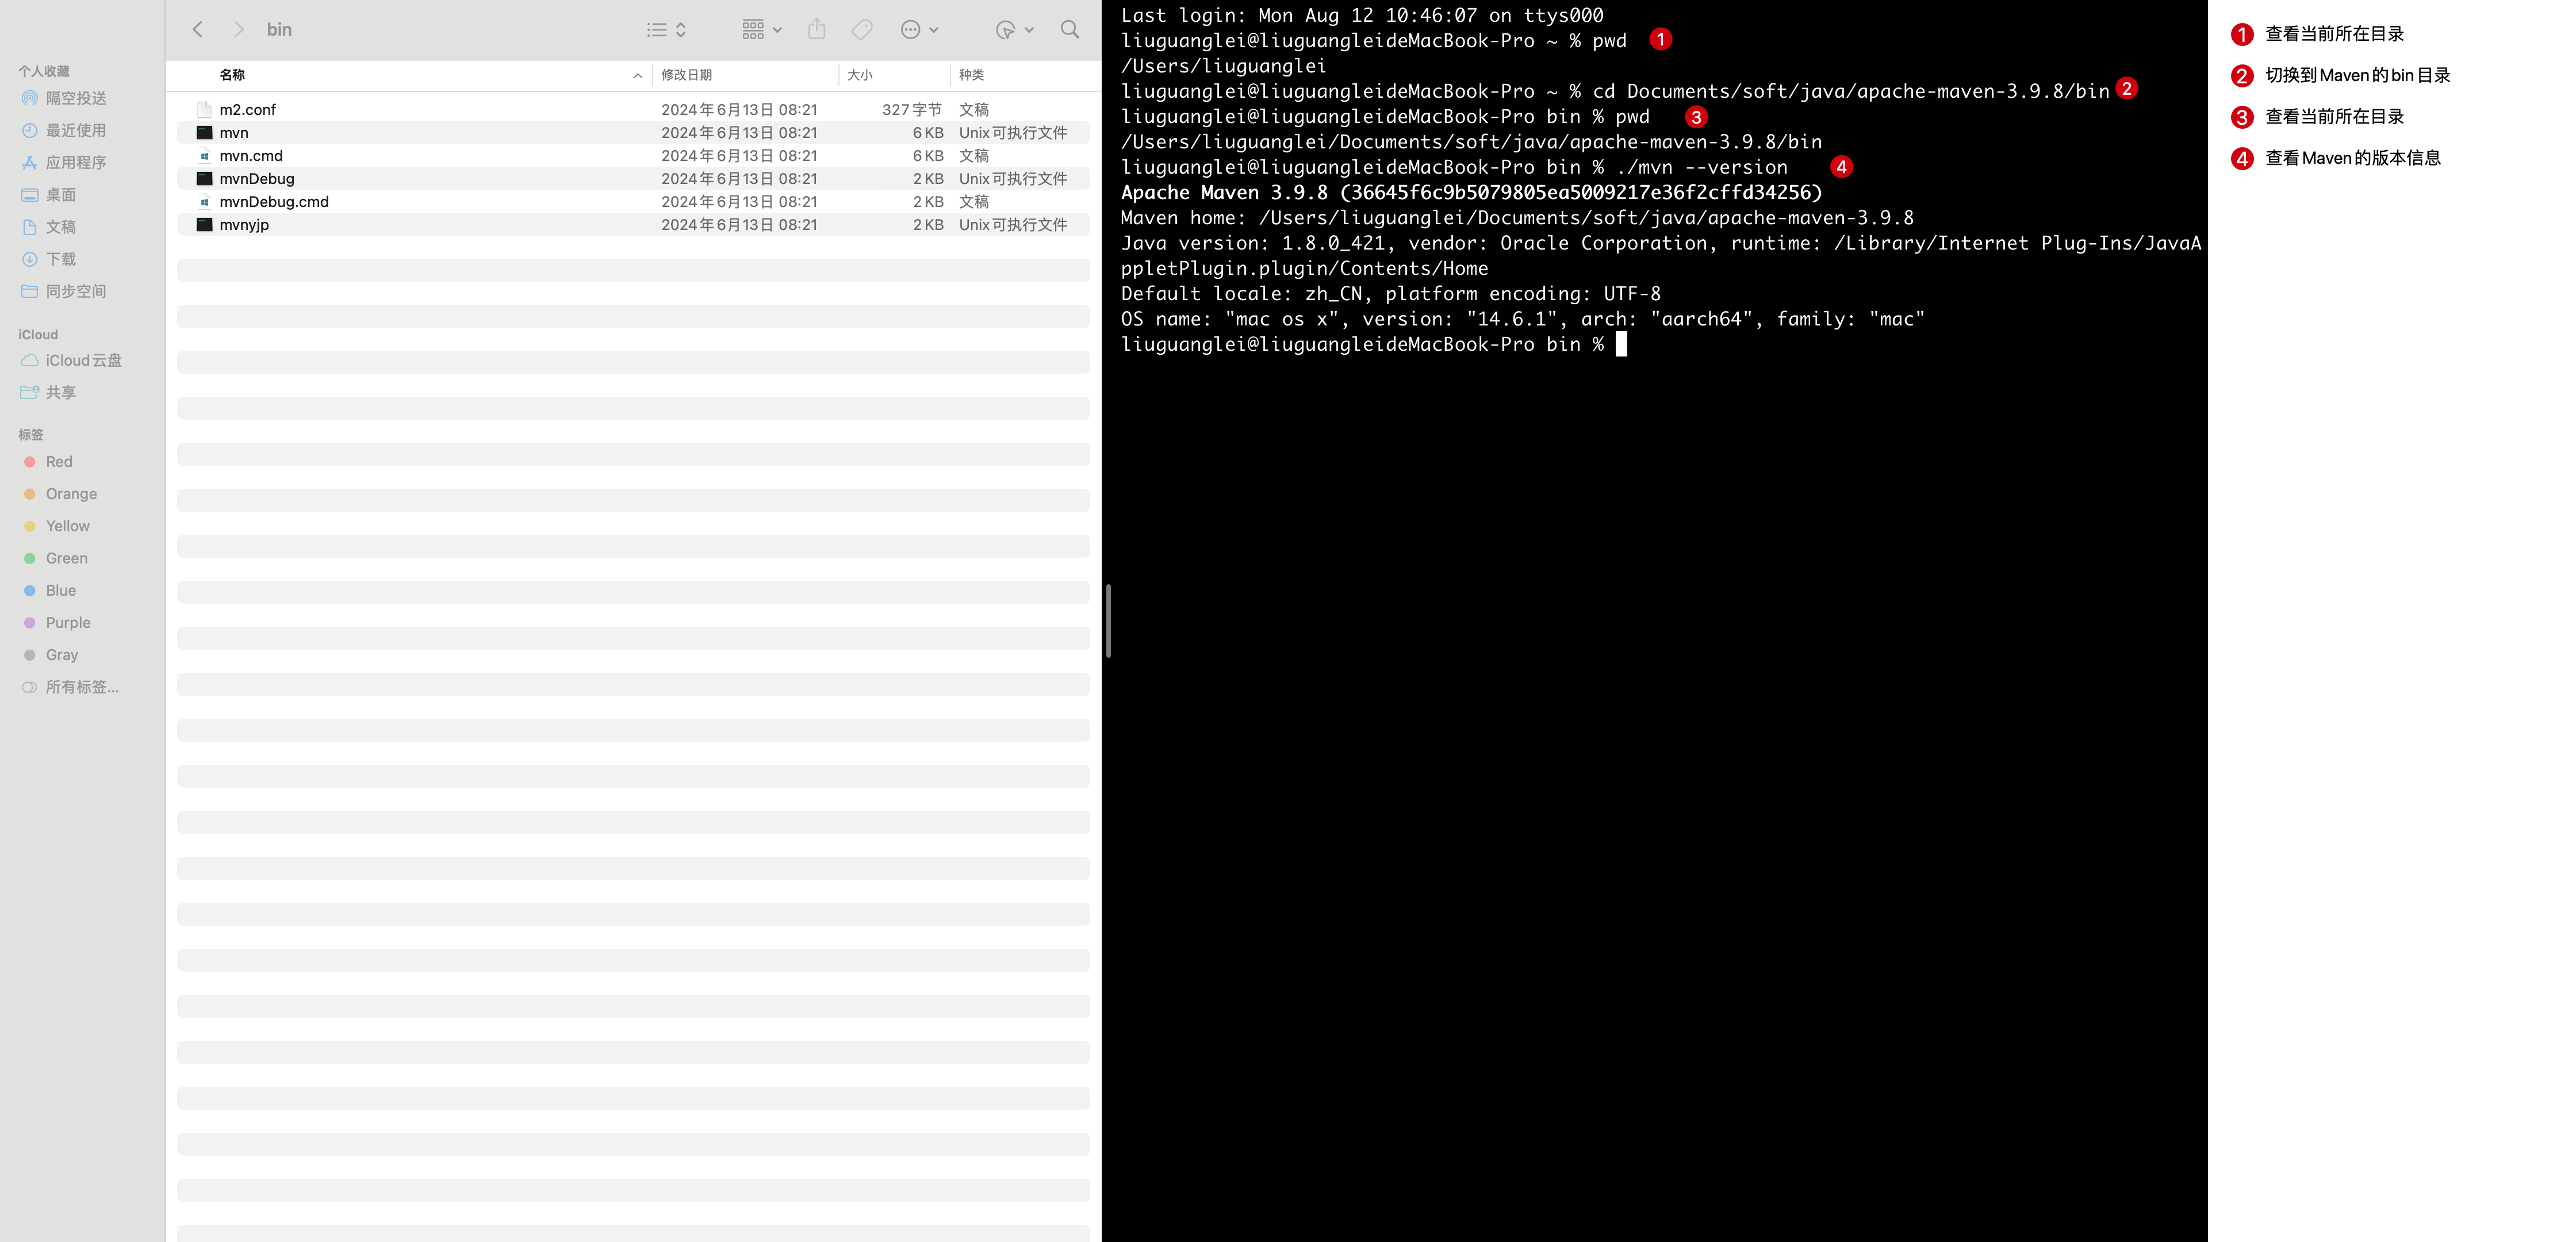Click the Tags icon in Finder toolbar
Screen dimensions: 2576x1242
[862, 30]
